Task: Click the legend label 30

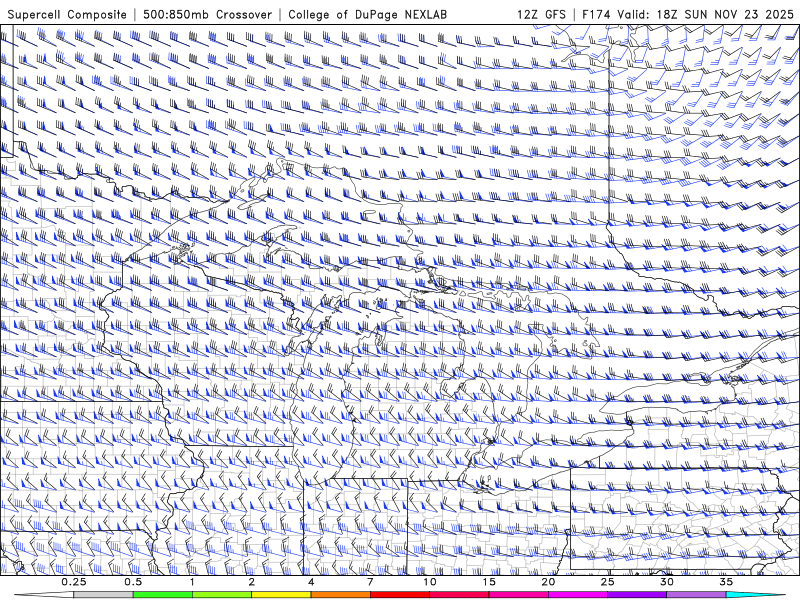Action: pyautogui.click(x=667, y=582)
